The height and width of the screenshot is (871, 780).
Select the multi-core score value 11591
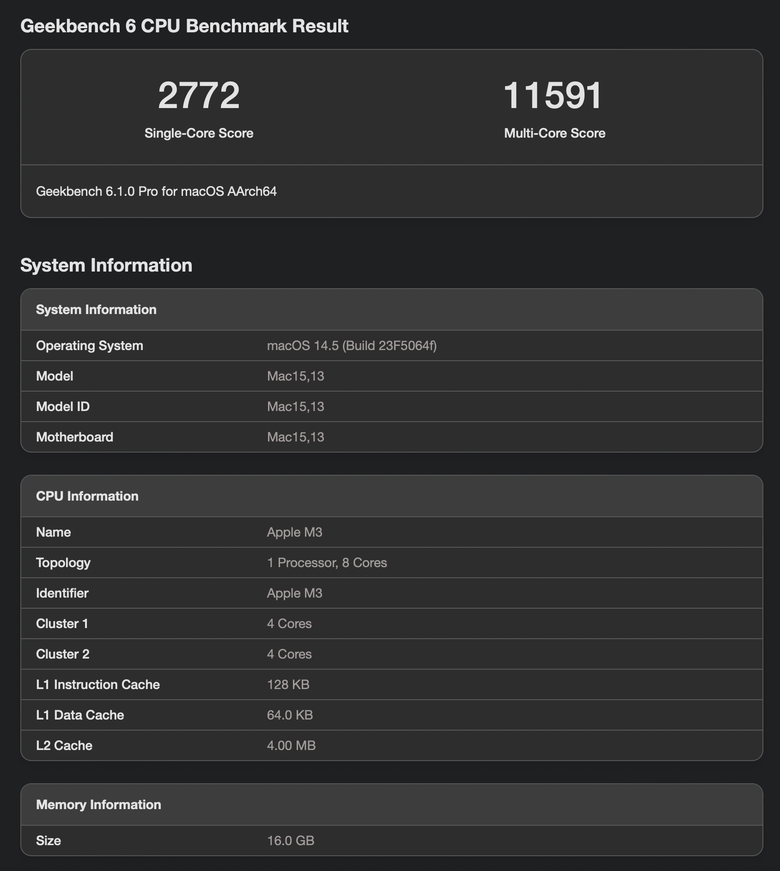pyautogui.click(x=553, y=95)
